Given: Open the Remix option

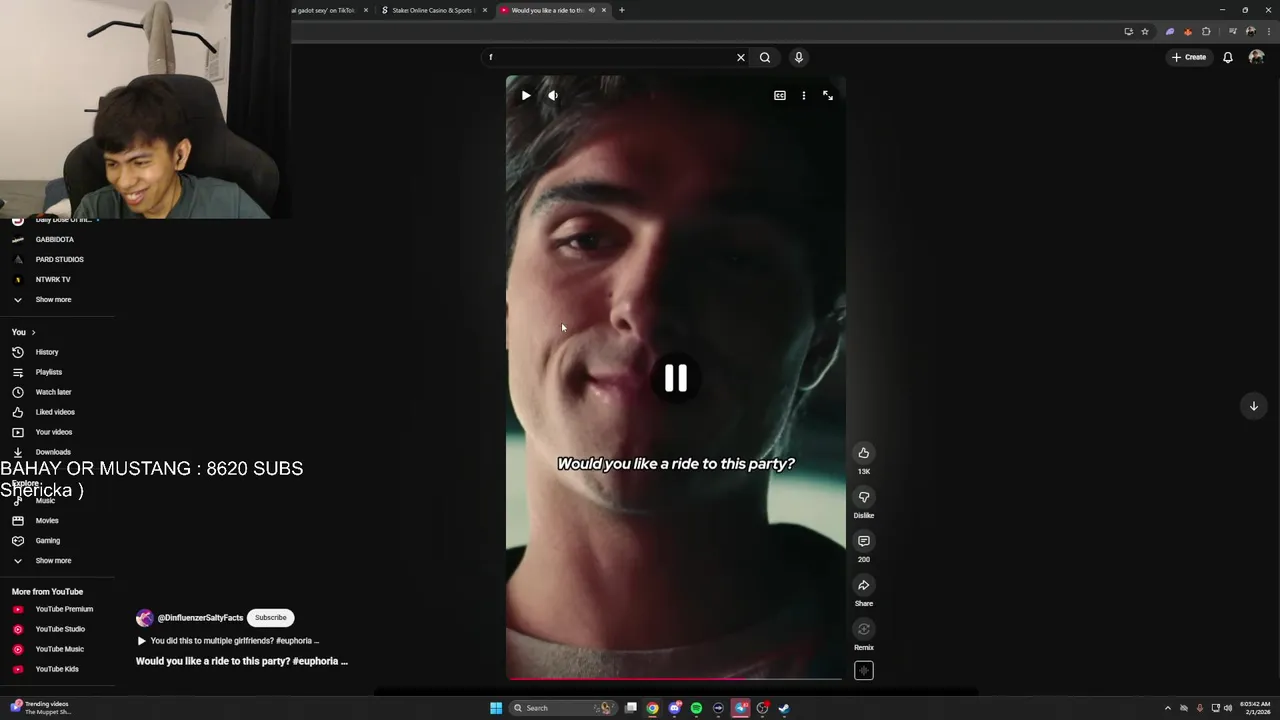Looking at the screenshot, I should pos(864,629).
